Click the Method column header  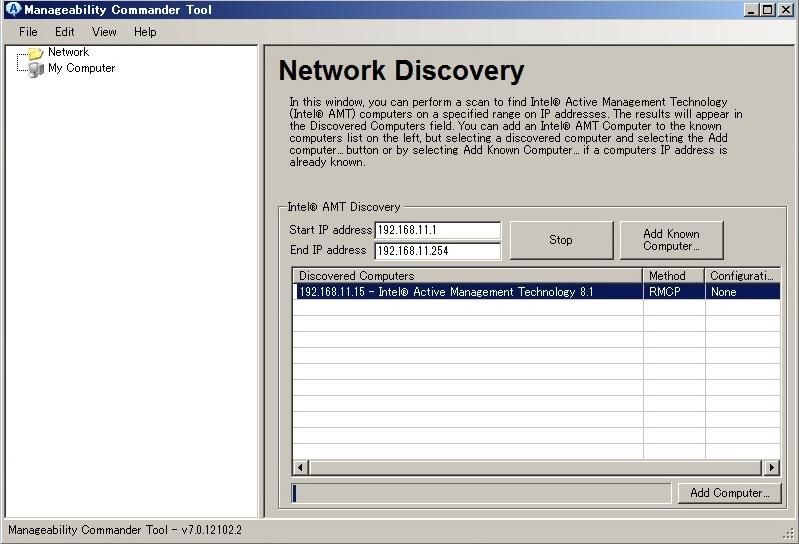point(674,276)
